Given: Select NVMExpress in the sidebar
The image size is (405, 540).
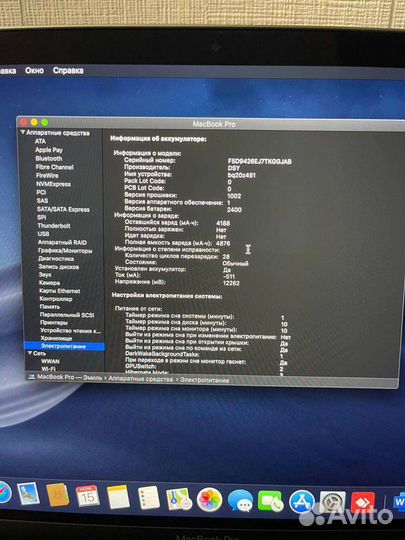Looking at the screenshot, I should pyautogui.click(x=53, y=184).
